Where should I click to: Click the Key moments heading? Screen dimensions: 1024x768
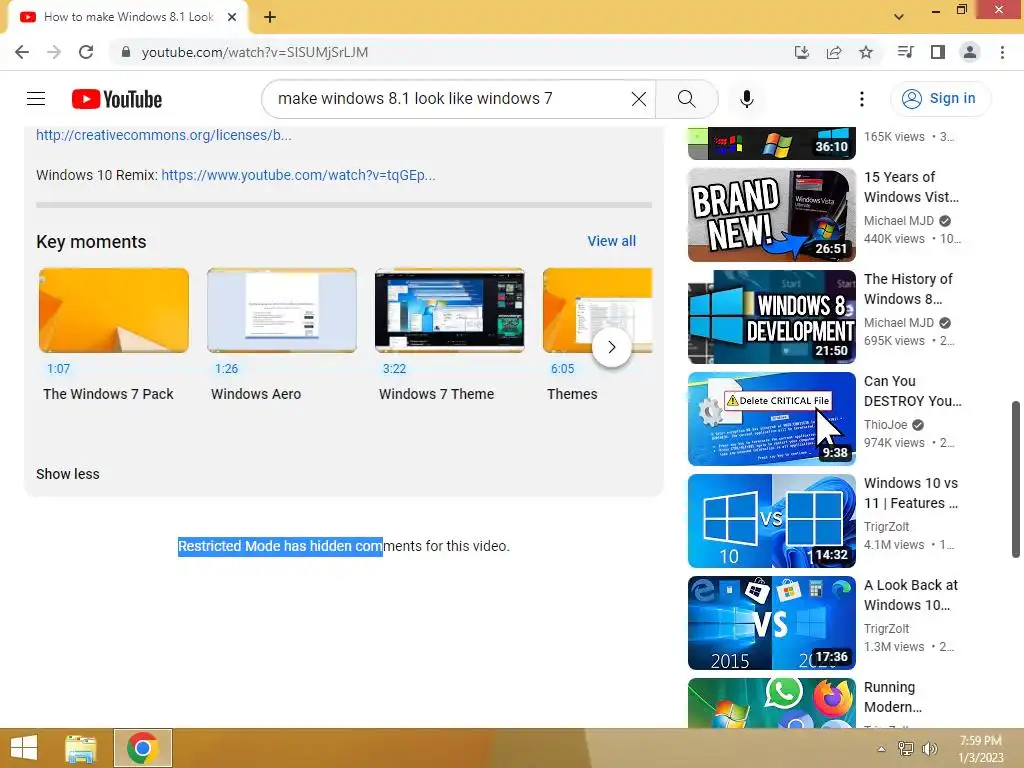tap(91, 242)
